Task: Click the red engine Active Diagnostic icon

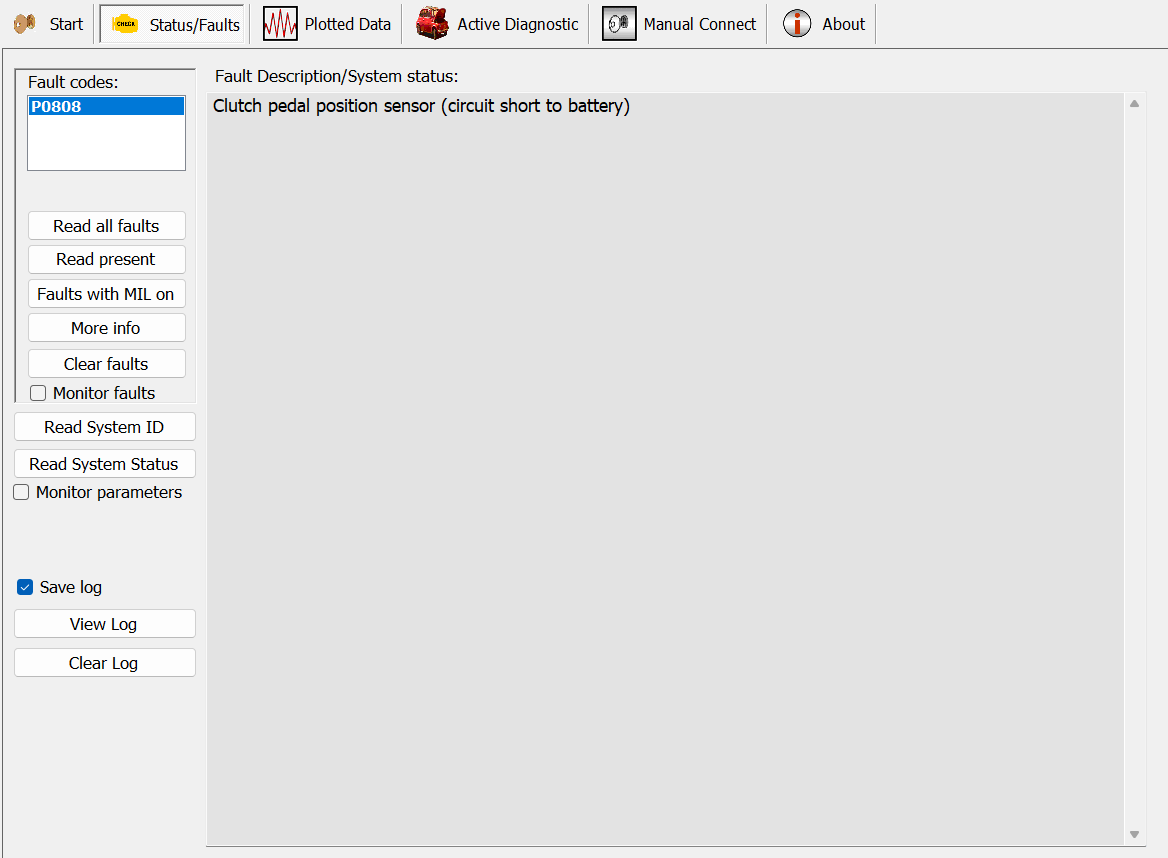Action: point(432,24)
